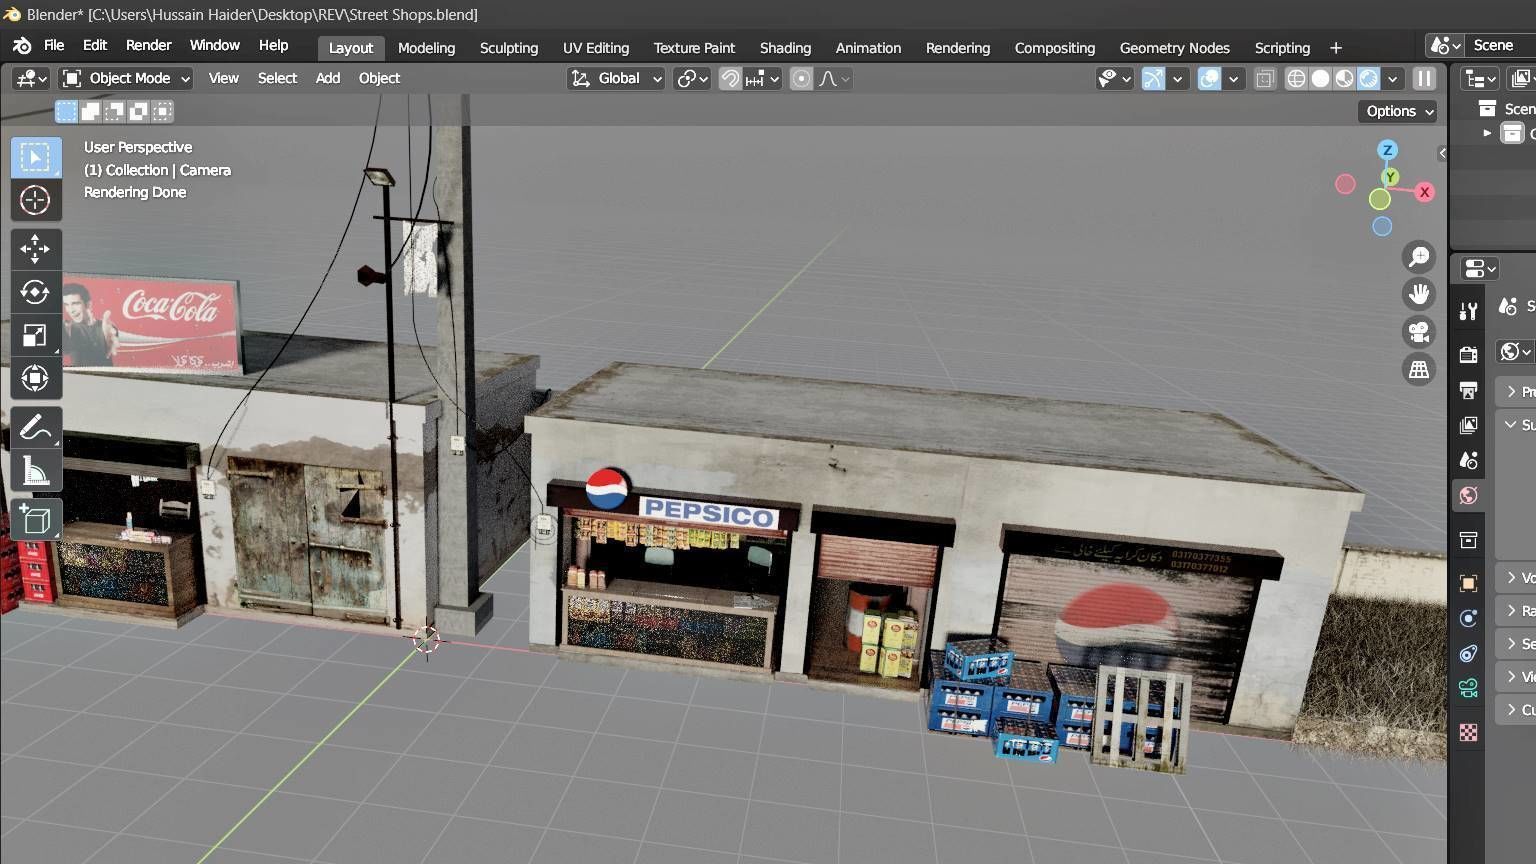Click the viewport zoom magnifier icon

point(1418,257)
